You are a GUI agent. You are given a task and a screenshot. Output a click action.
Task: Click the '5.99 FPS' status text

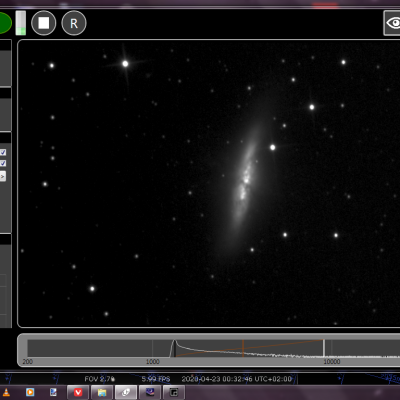(x=156, y=379)
